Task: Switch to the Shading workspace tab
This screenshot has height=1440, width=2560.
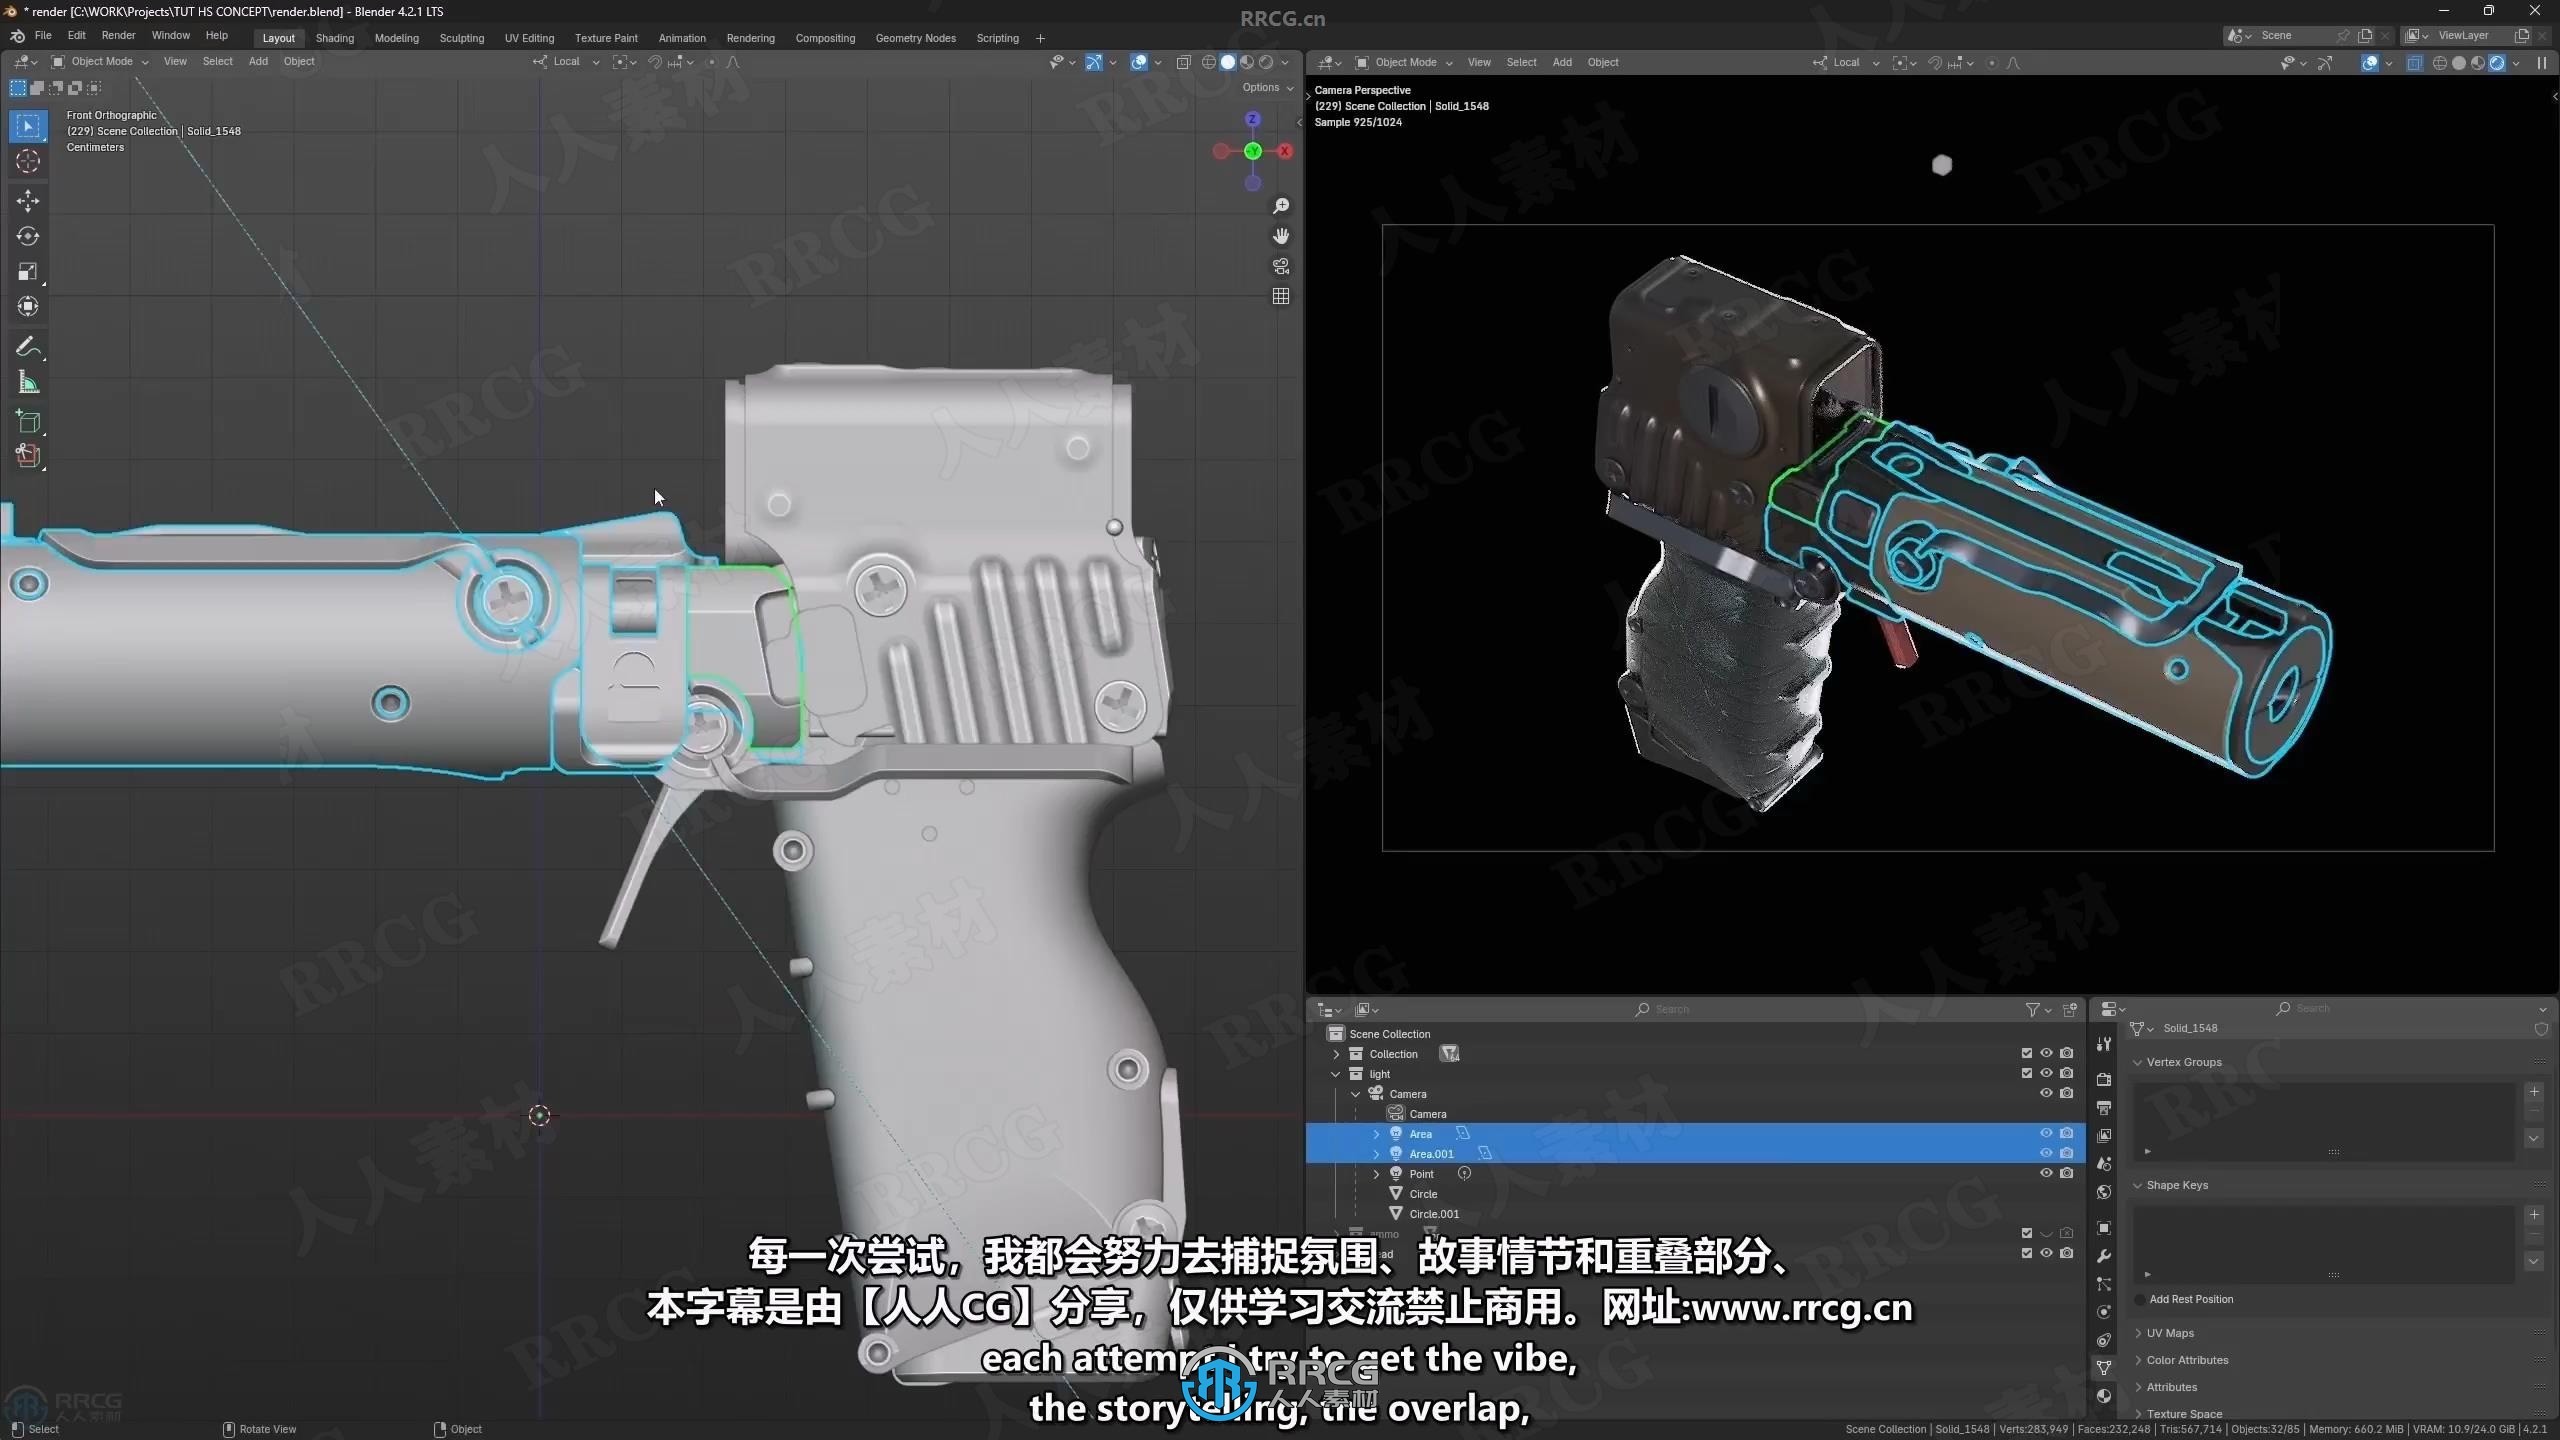Action: pos(335,38)
